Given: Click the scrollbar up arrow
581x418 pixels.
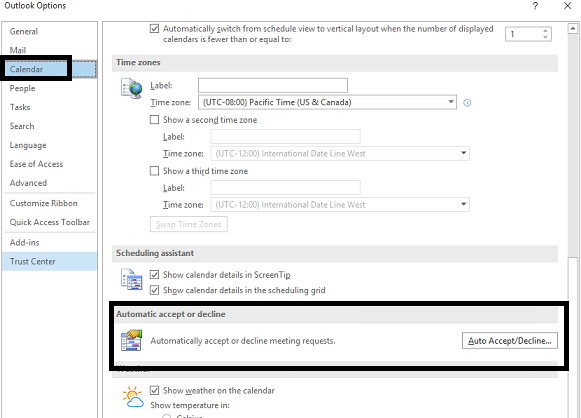Looking at the screenshot, I should pos(572,28).
